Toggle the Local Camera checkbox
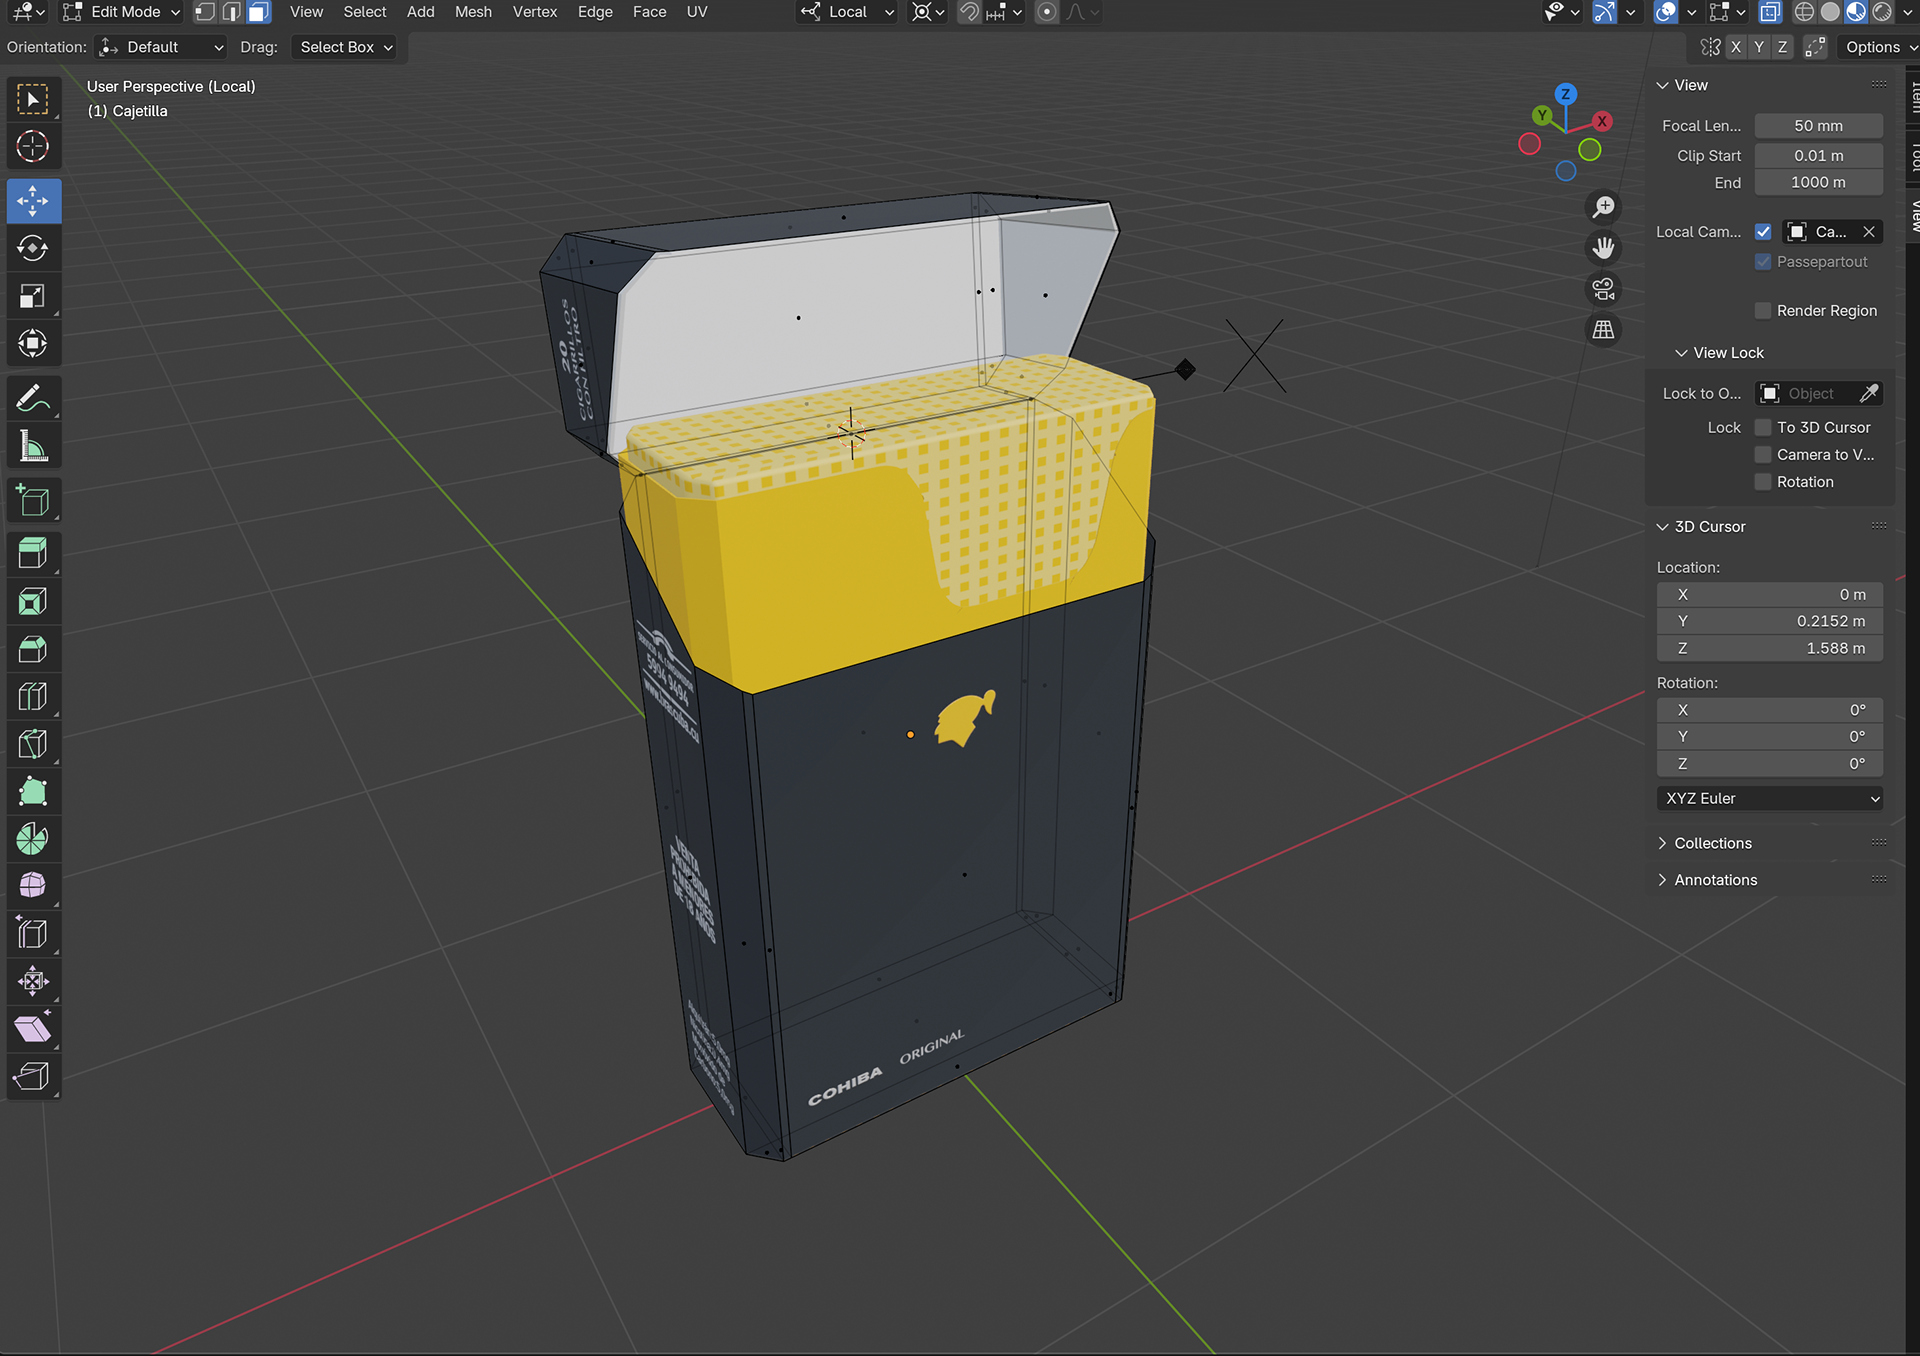 (x=1763, y=232)
